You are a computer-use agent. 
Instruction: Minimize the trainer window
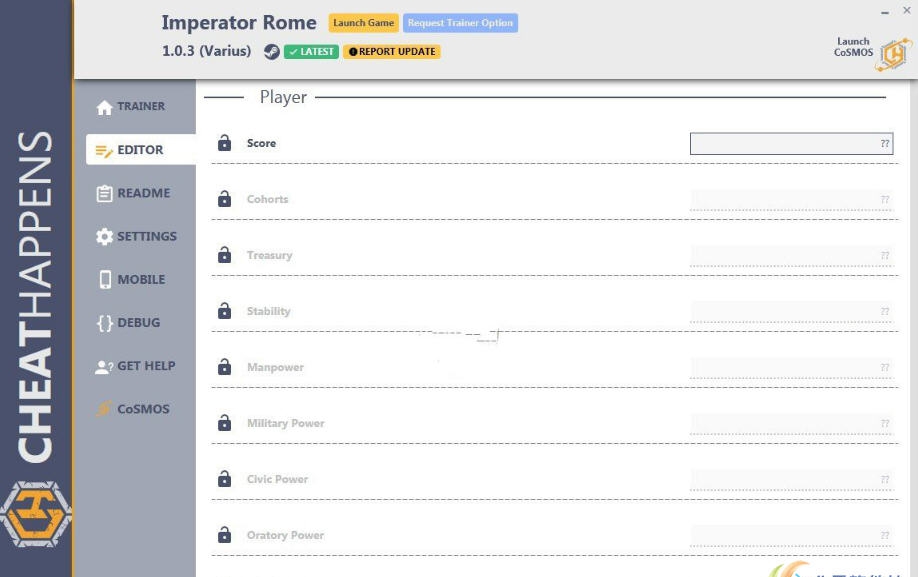click(x=885, y=12)
